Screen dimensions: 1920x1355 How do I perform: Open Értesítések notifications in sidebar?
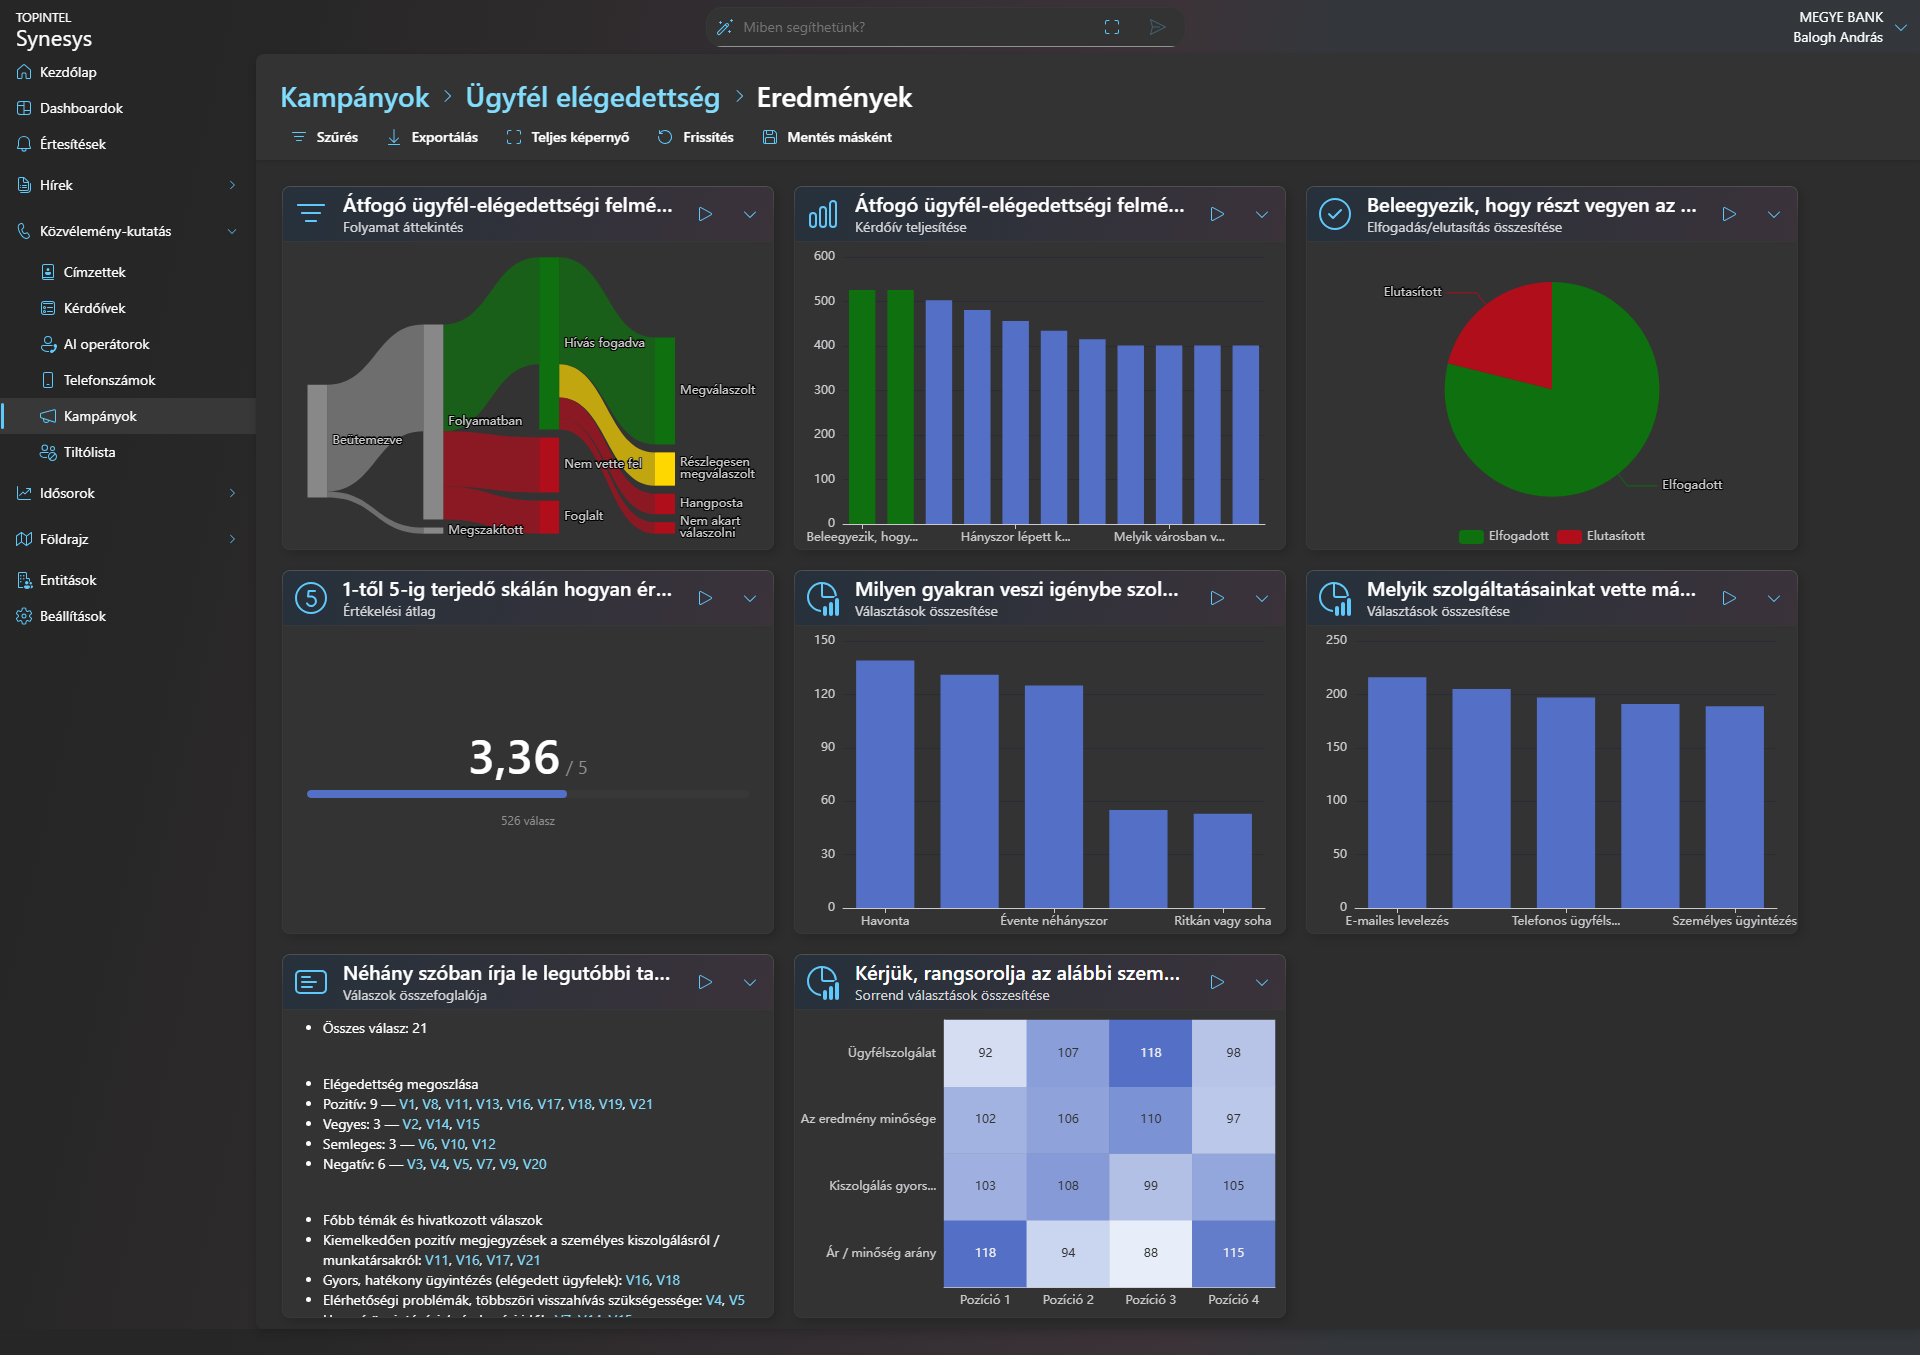click(x=128, y=144)
